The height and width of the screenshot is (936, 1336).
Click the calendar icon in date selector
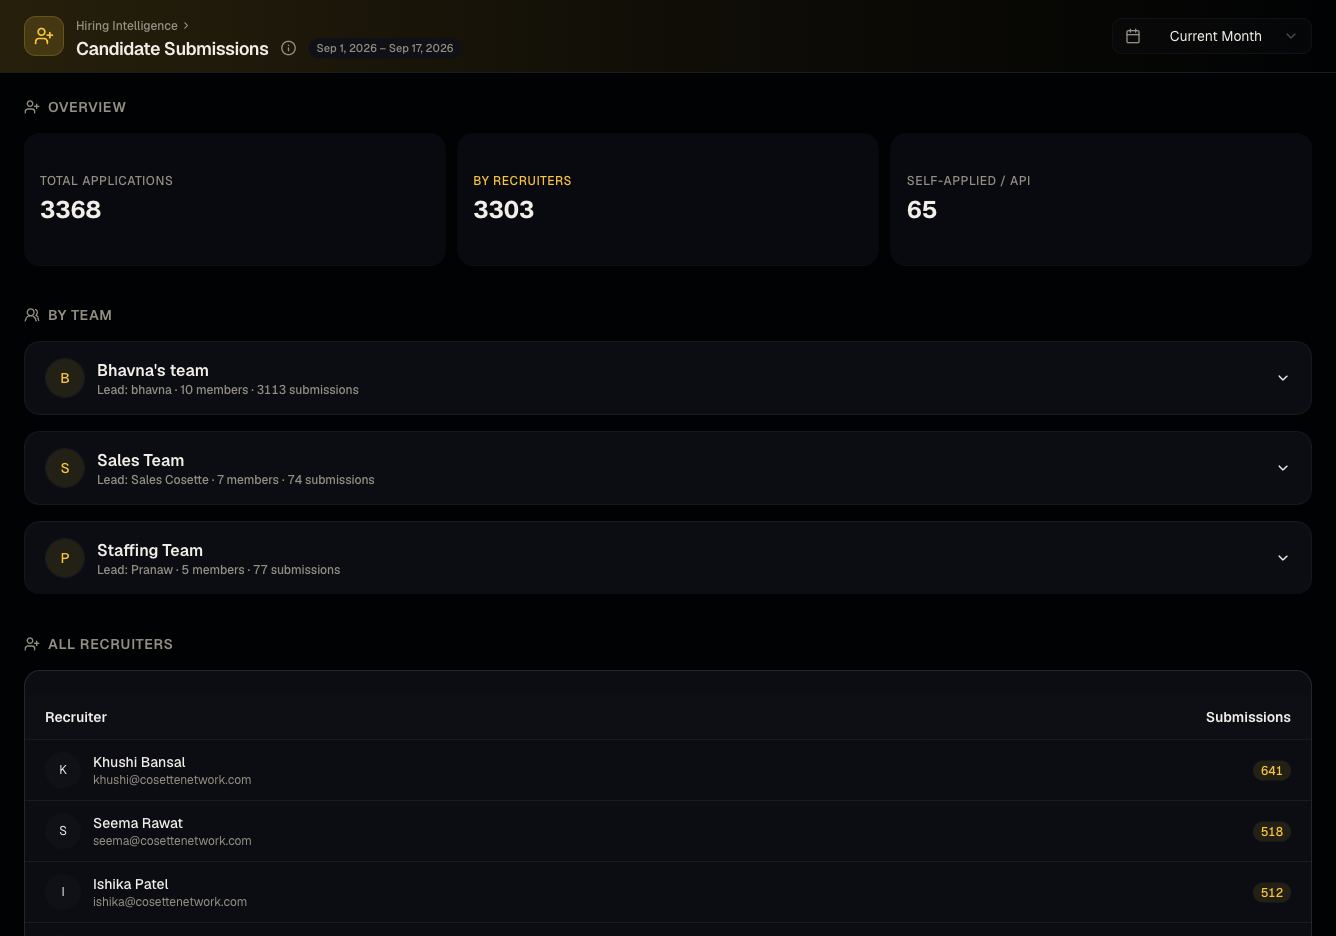[1133, 36]
